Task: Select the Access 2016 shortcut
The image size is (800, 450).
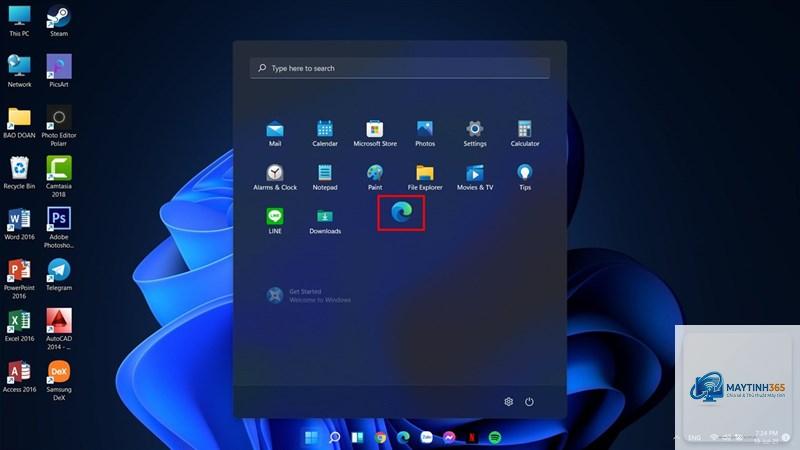Action: 19,376
